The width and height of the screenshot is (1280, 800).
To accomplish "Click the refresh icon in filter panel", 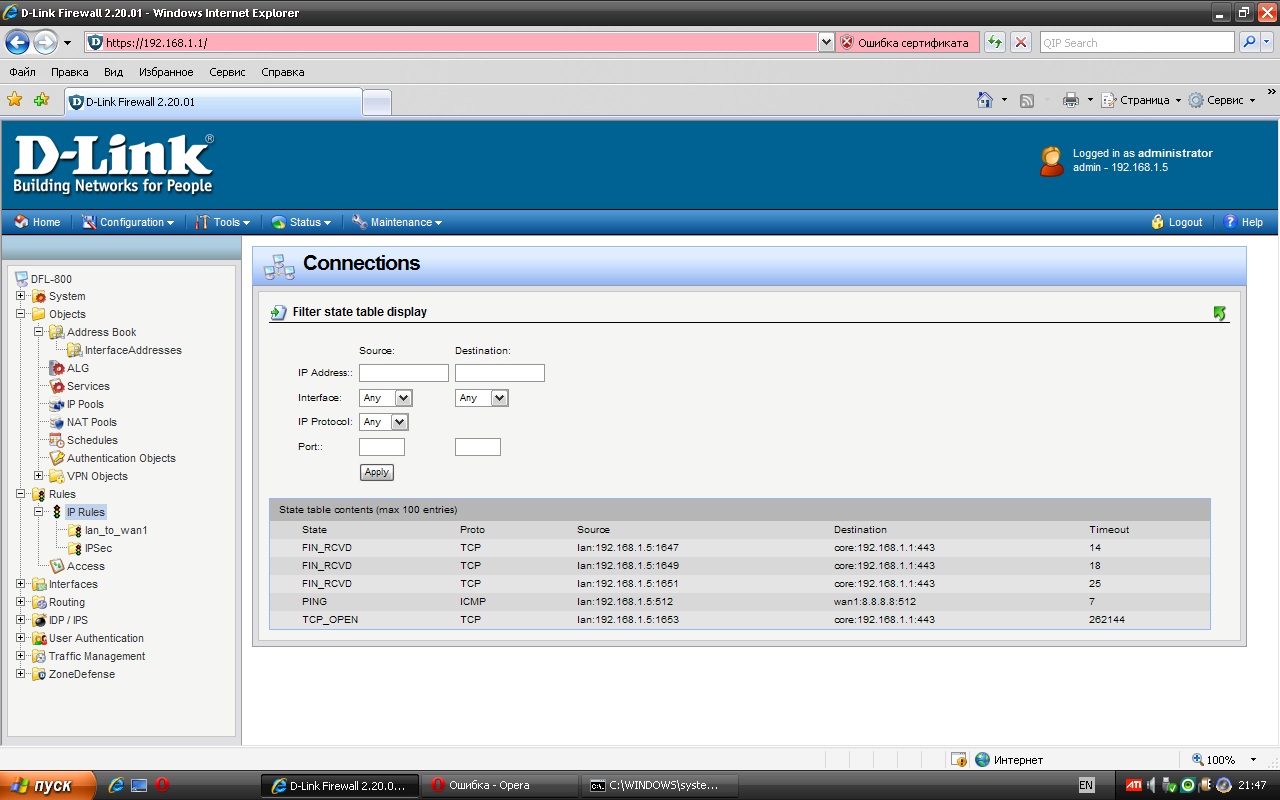I will (x=1220, y=313).
